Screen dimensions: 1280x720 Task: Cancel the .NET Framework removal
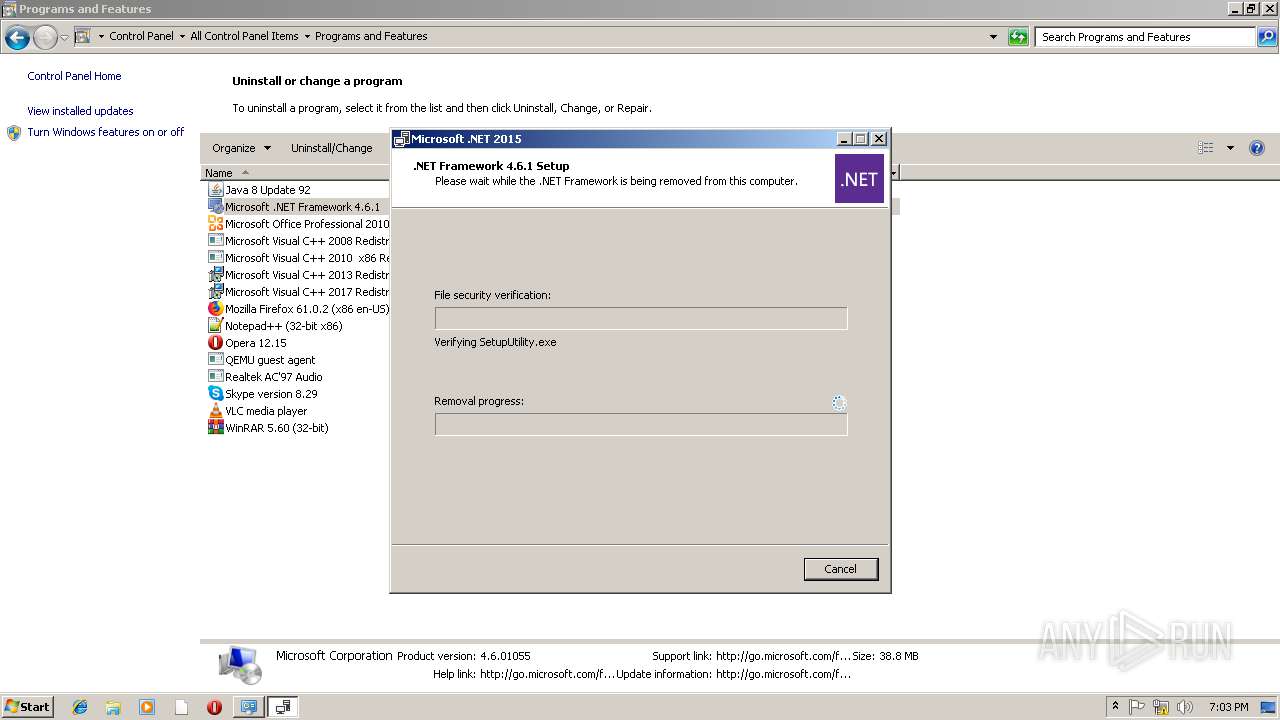coord(840,569)
